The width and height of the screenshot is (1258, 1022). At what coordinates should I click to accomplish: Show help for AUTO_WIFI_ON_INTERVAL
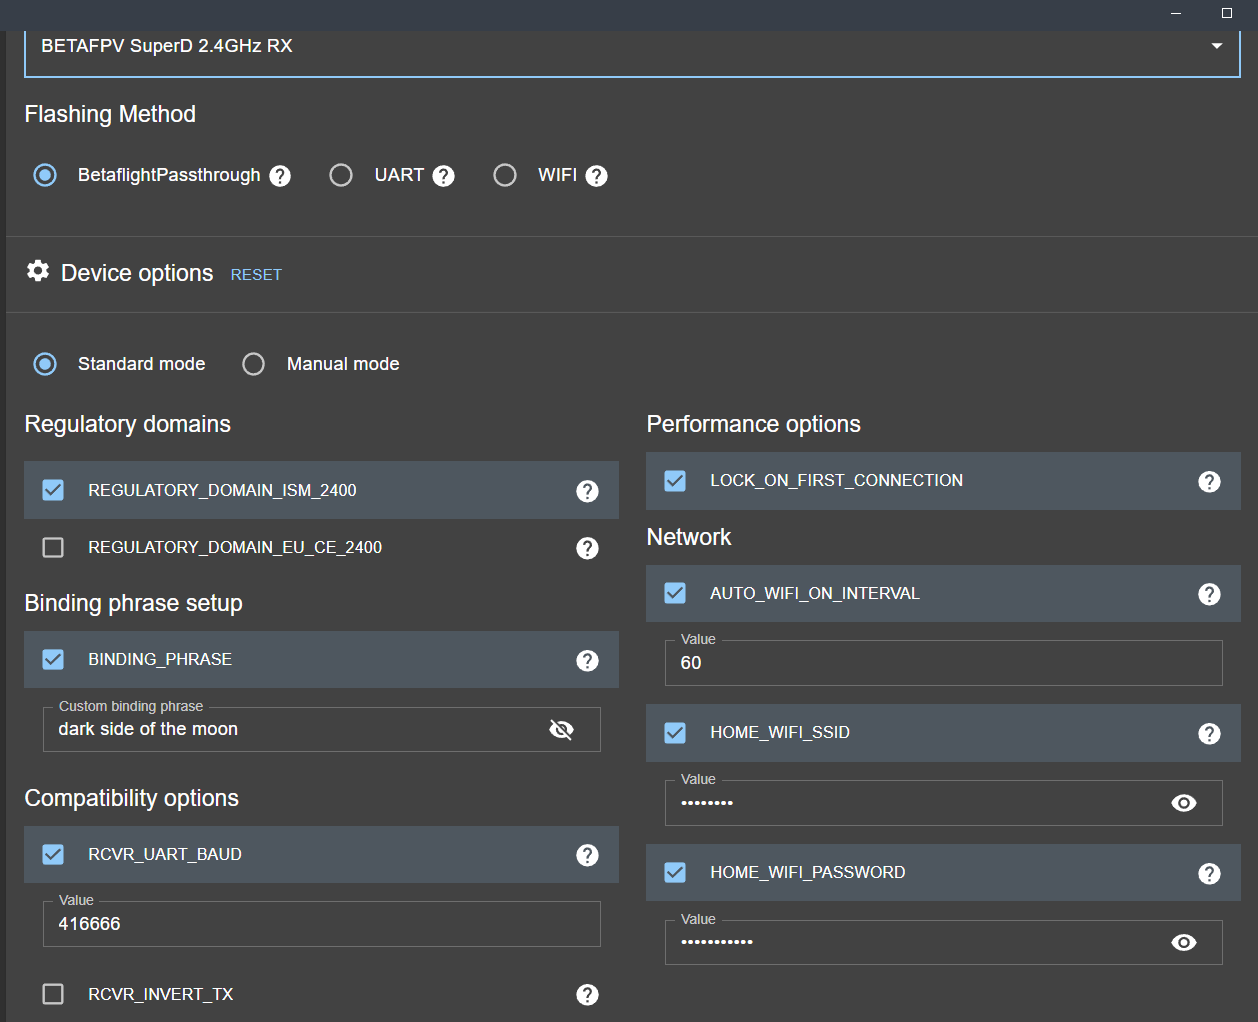[x=1210, y=595]
